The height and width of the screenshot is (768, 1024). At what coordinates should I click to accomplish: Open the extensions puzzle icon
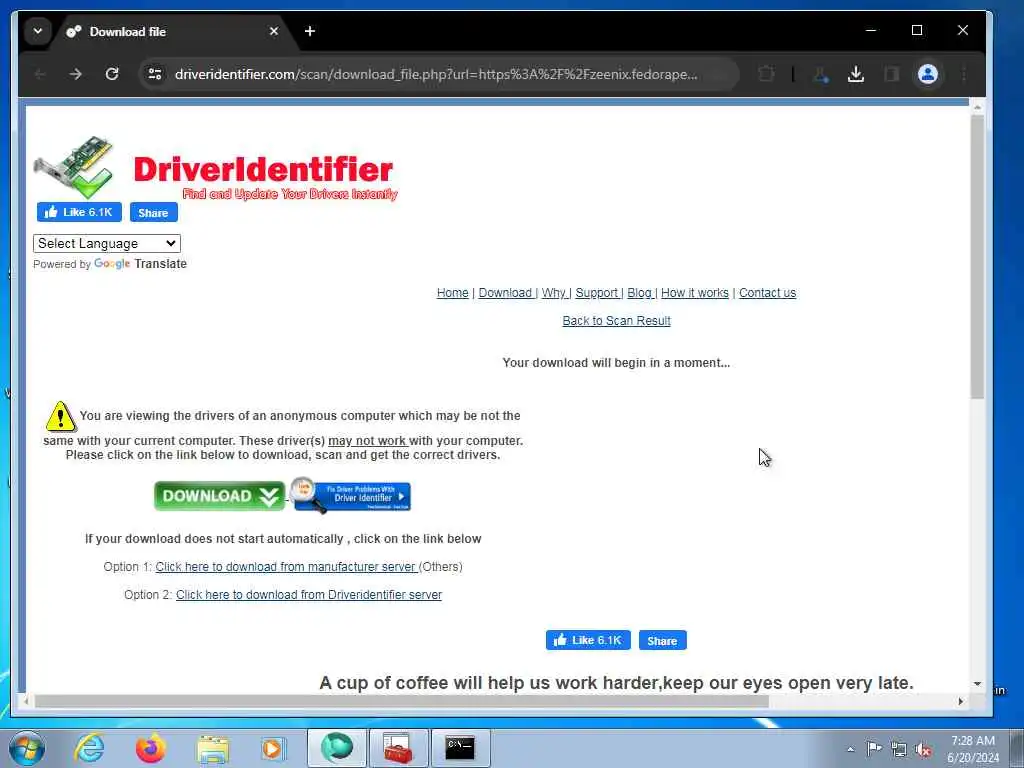coord(766,74)
